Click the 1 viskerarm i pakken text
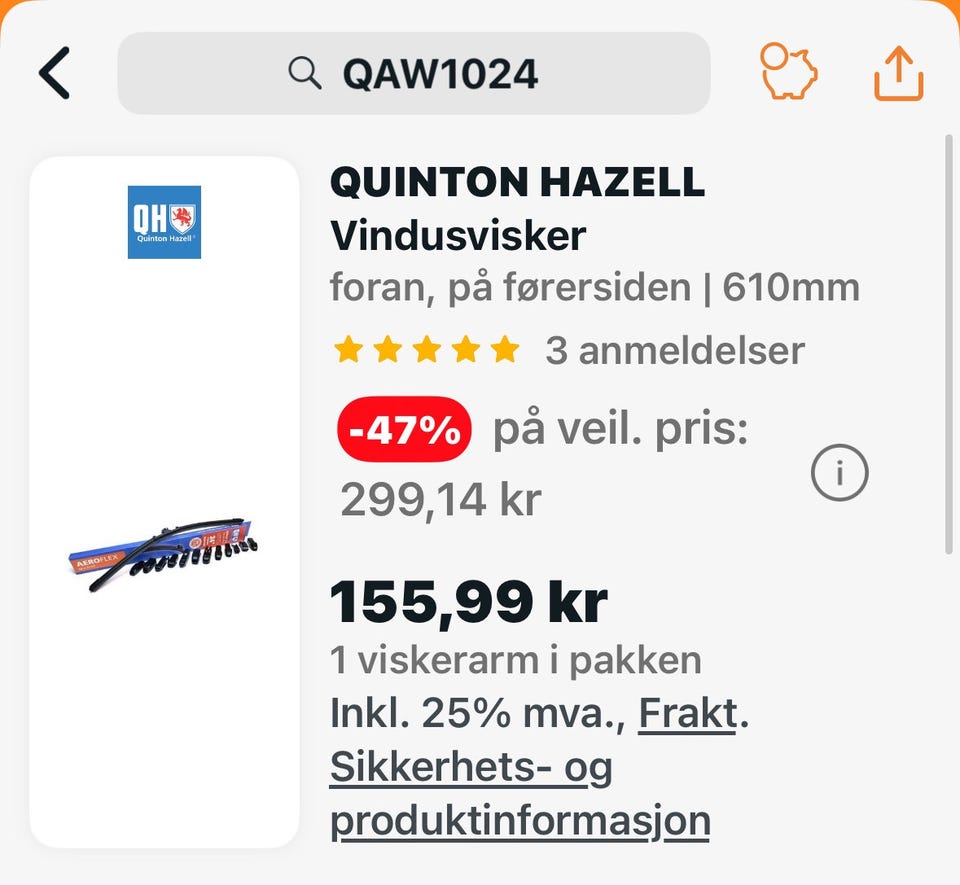 pos(516,660)
